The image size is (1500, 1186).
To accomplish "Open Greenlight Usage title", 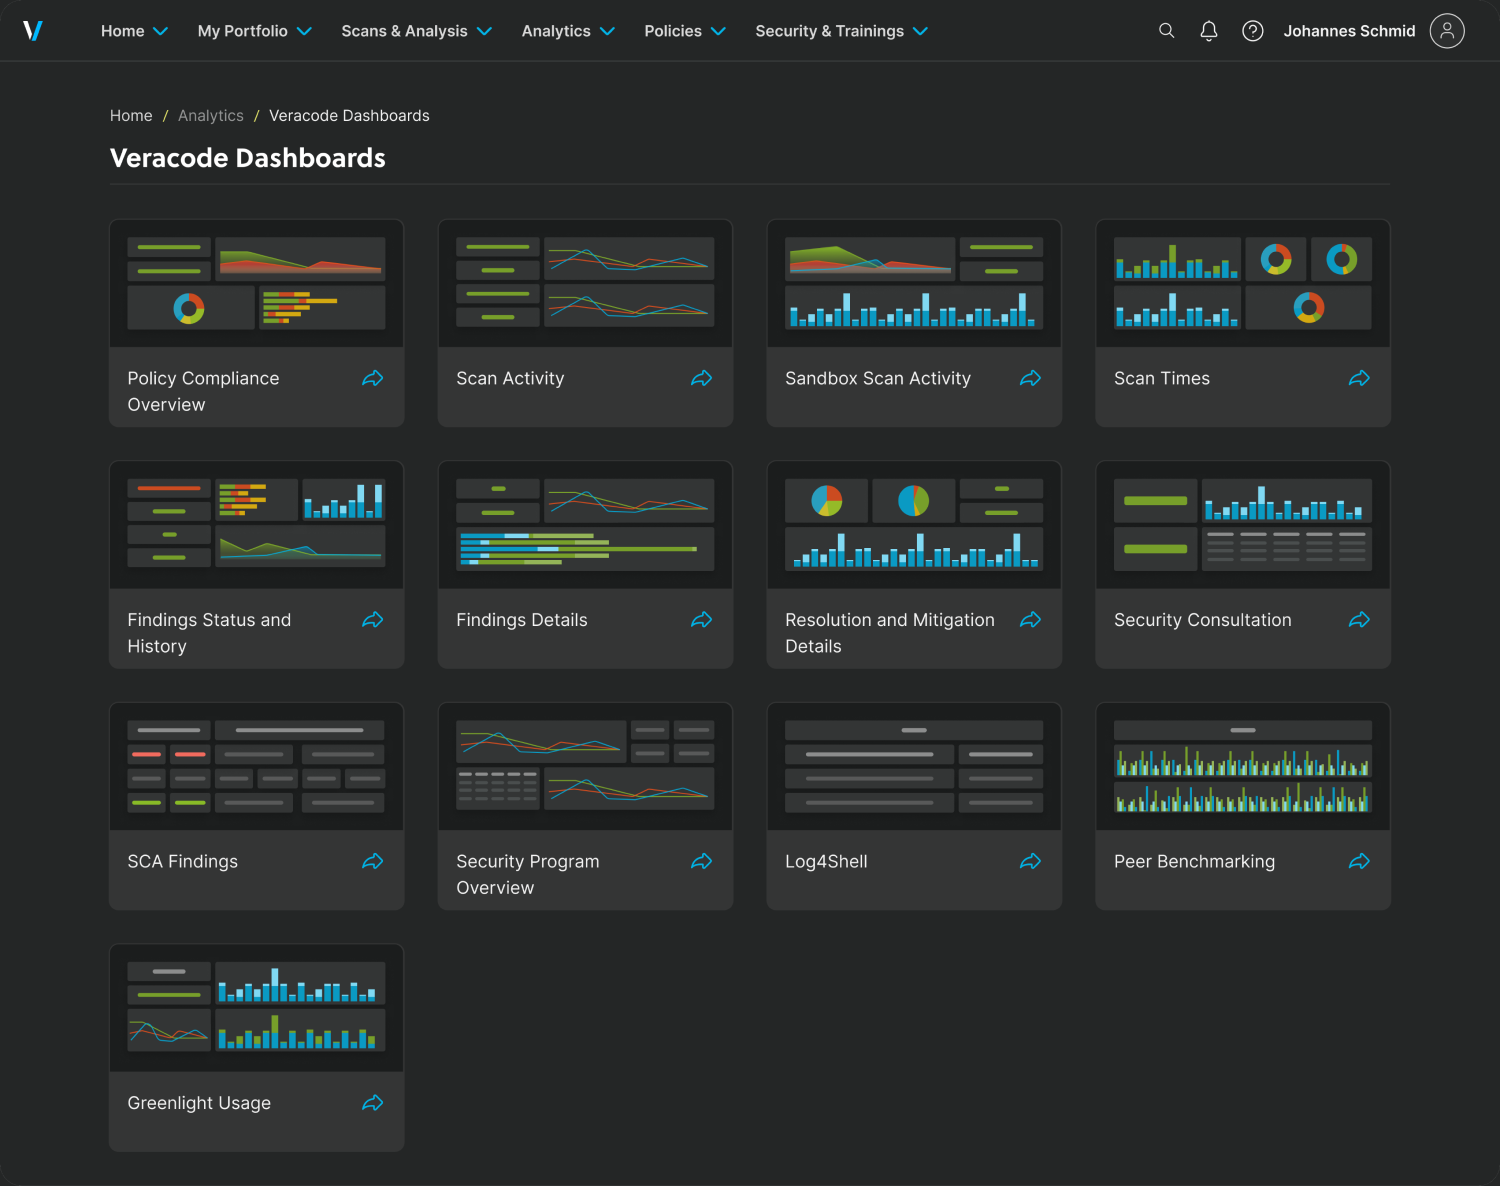I will point(199,1103).
